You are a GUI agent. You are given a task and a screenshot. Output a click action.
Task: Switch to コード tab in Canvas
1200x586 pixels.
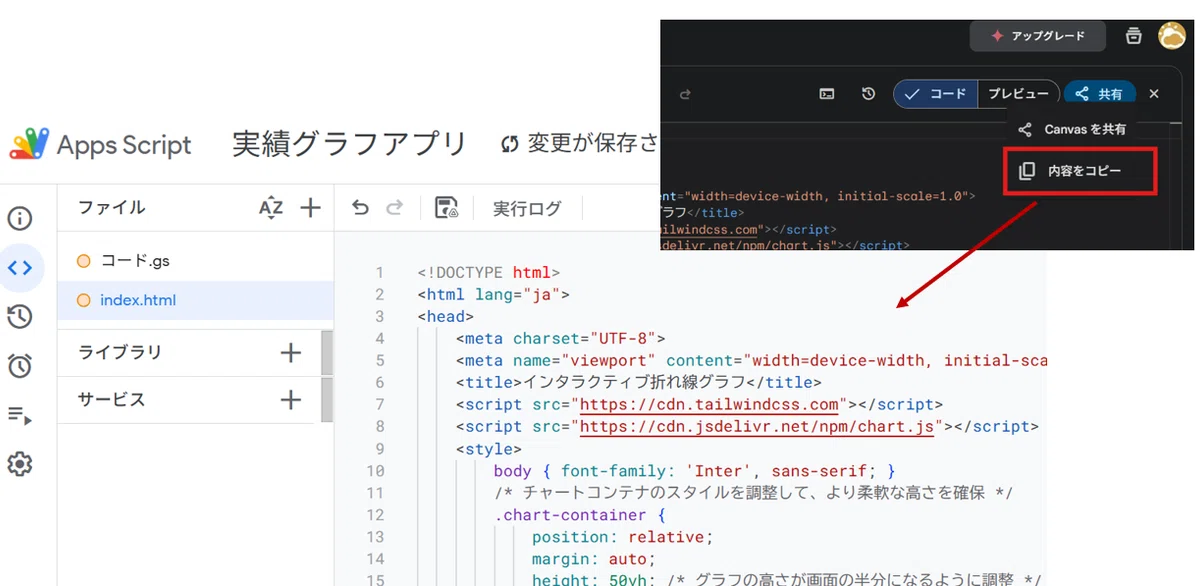(x=936, y=94)
